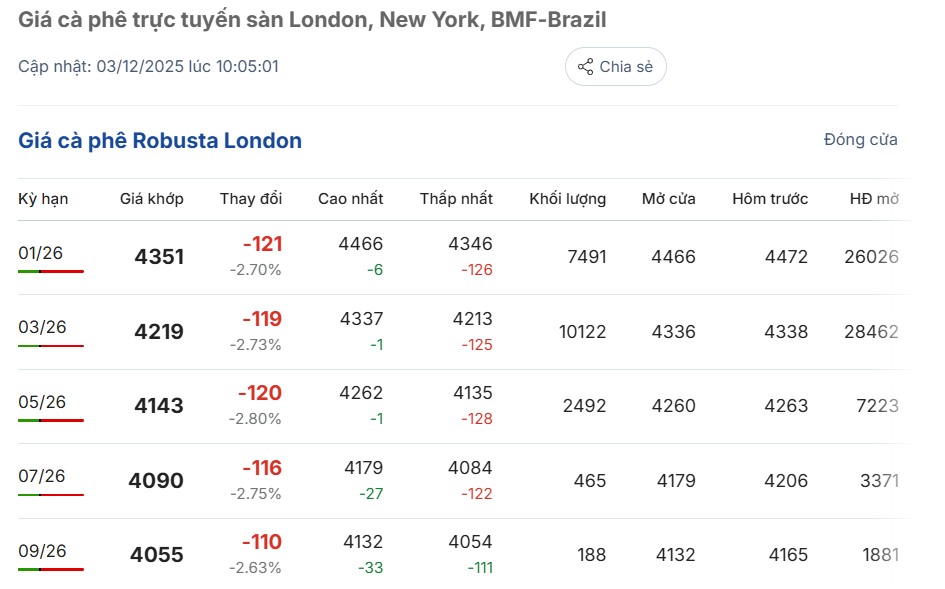The width and height of the screenshot is (945, 589).
Task: Sort by the Khối lượng column header
Action: point(567,199)
